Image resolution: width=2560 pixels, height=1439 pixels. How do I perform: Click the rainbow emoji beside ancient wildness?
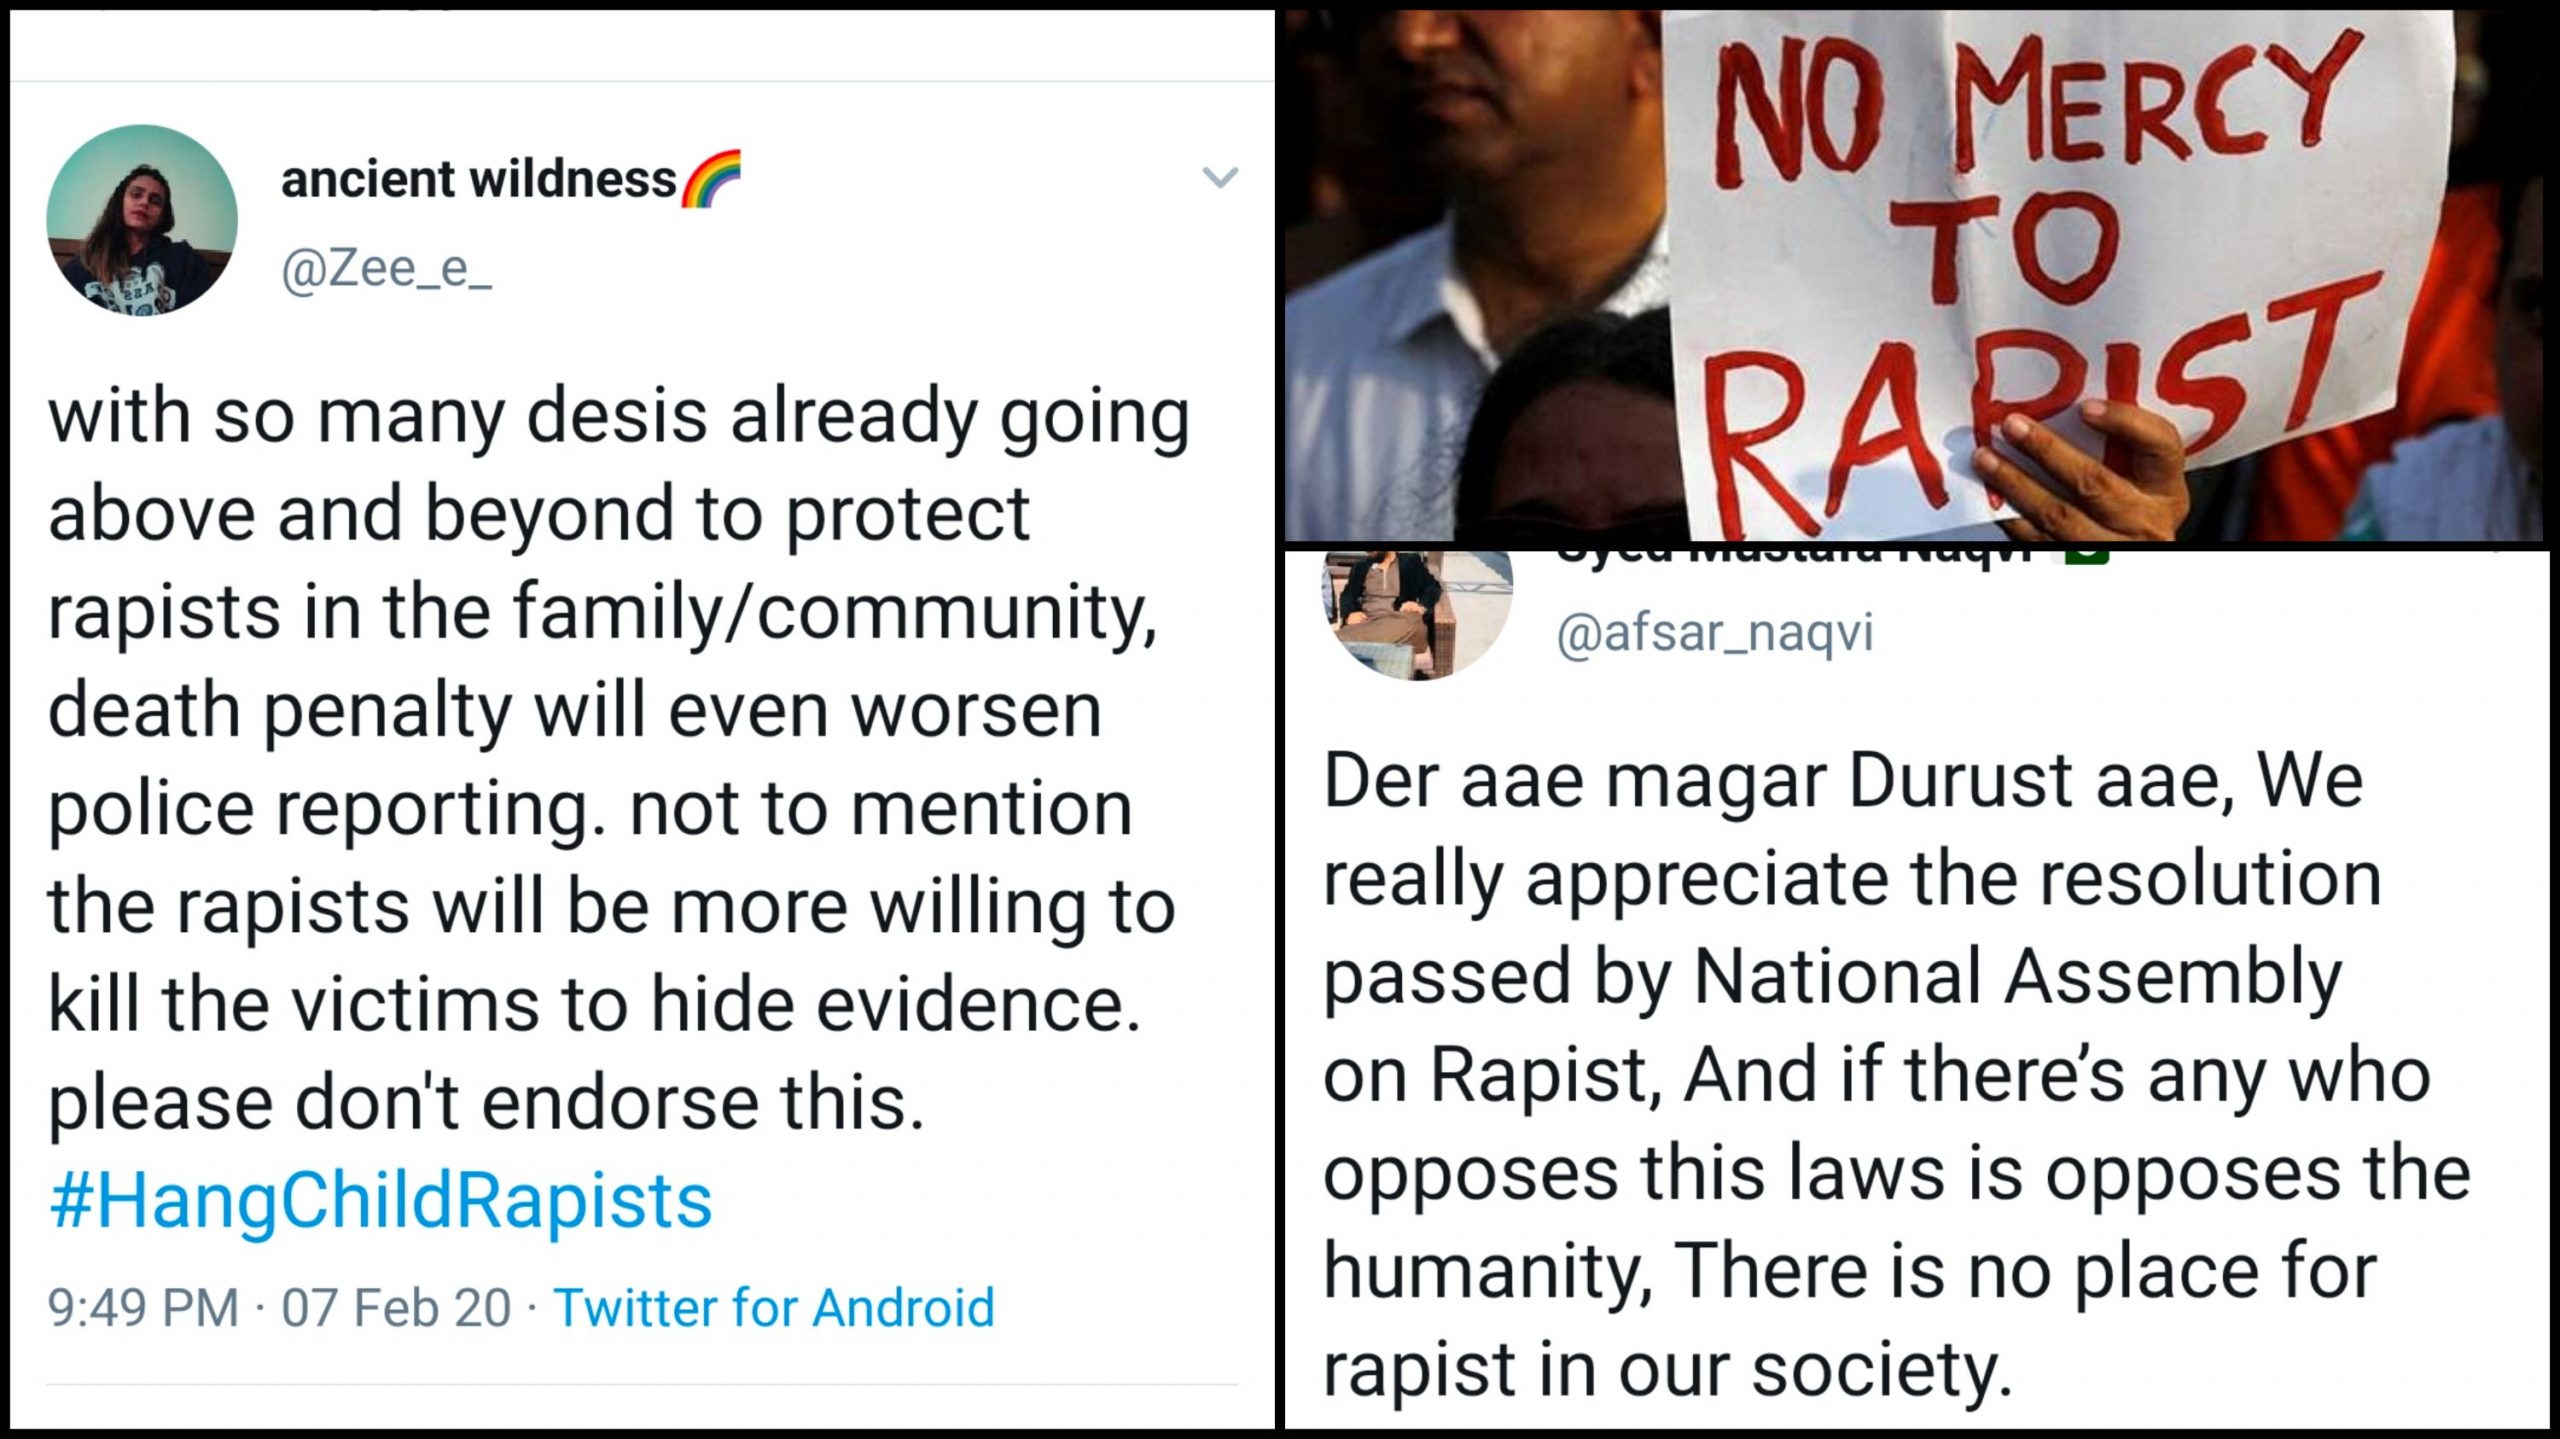coord(711,180)
